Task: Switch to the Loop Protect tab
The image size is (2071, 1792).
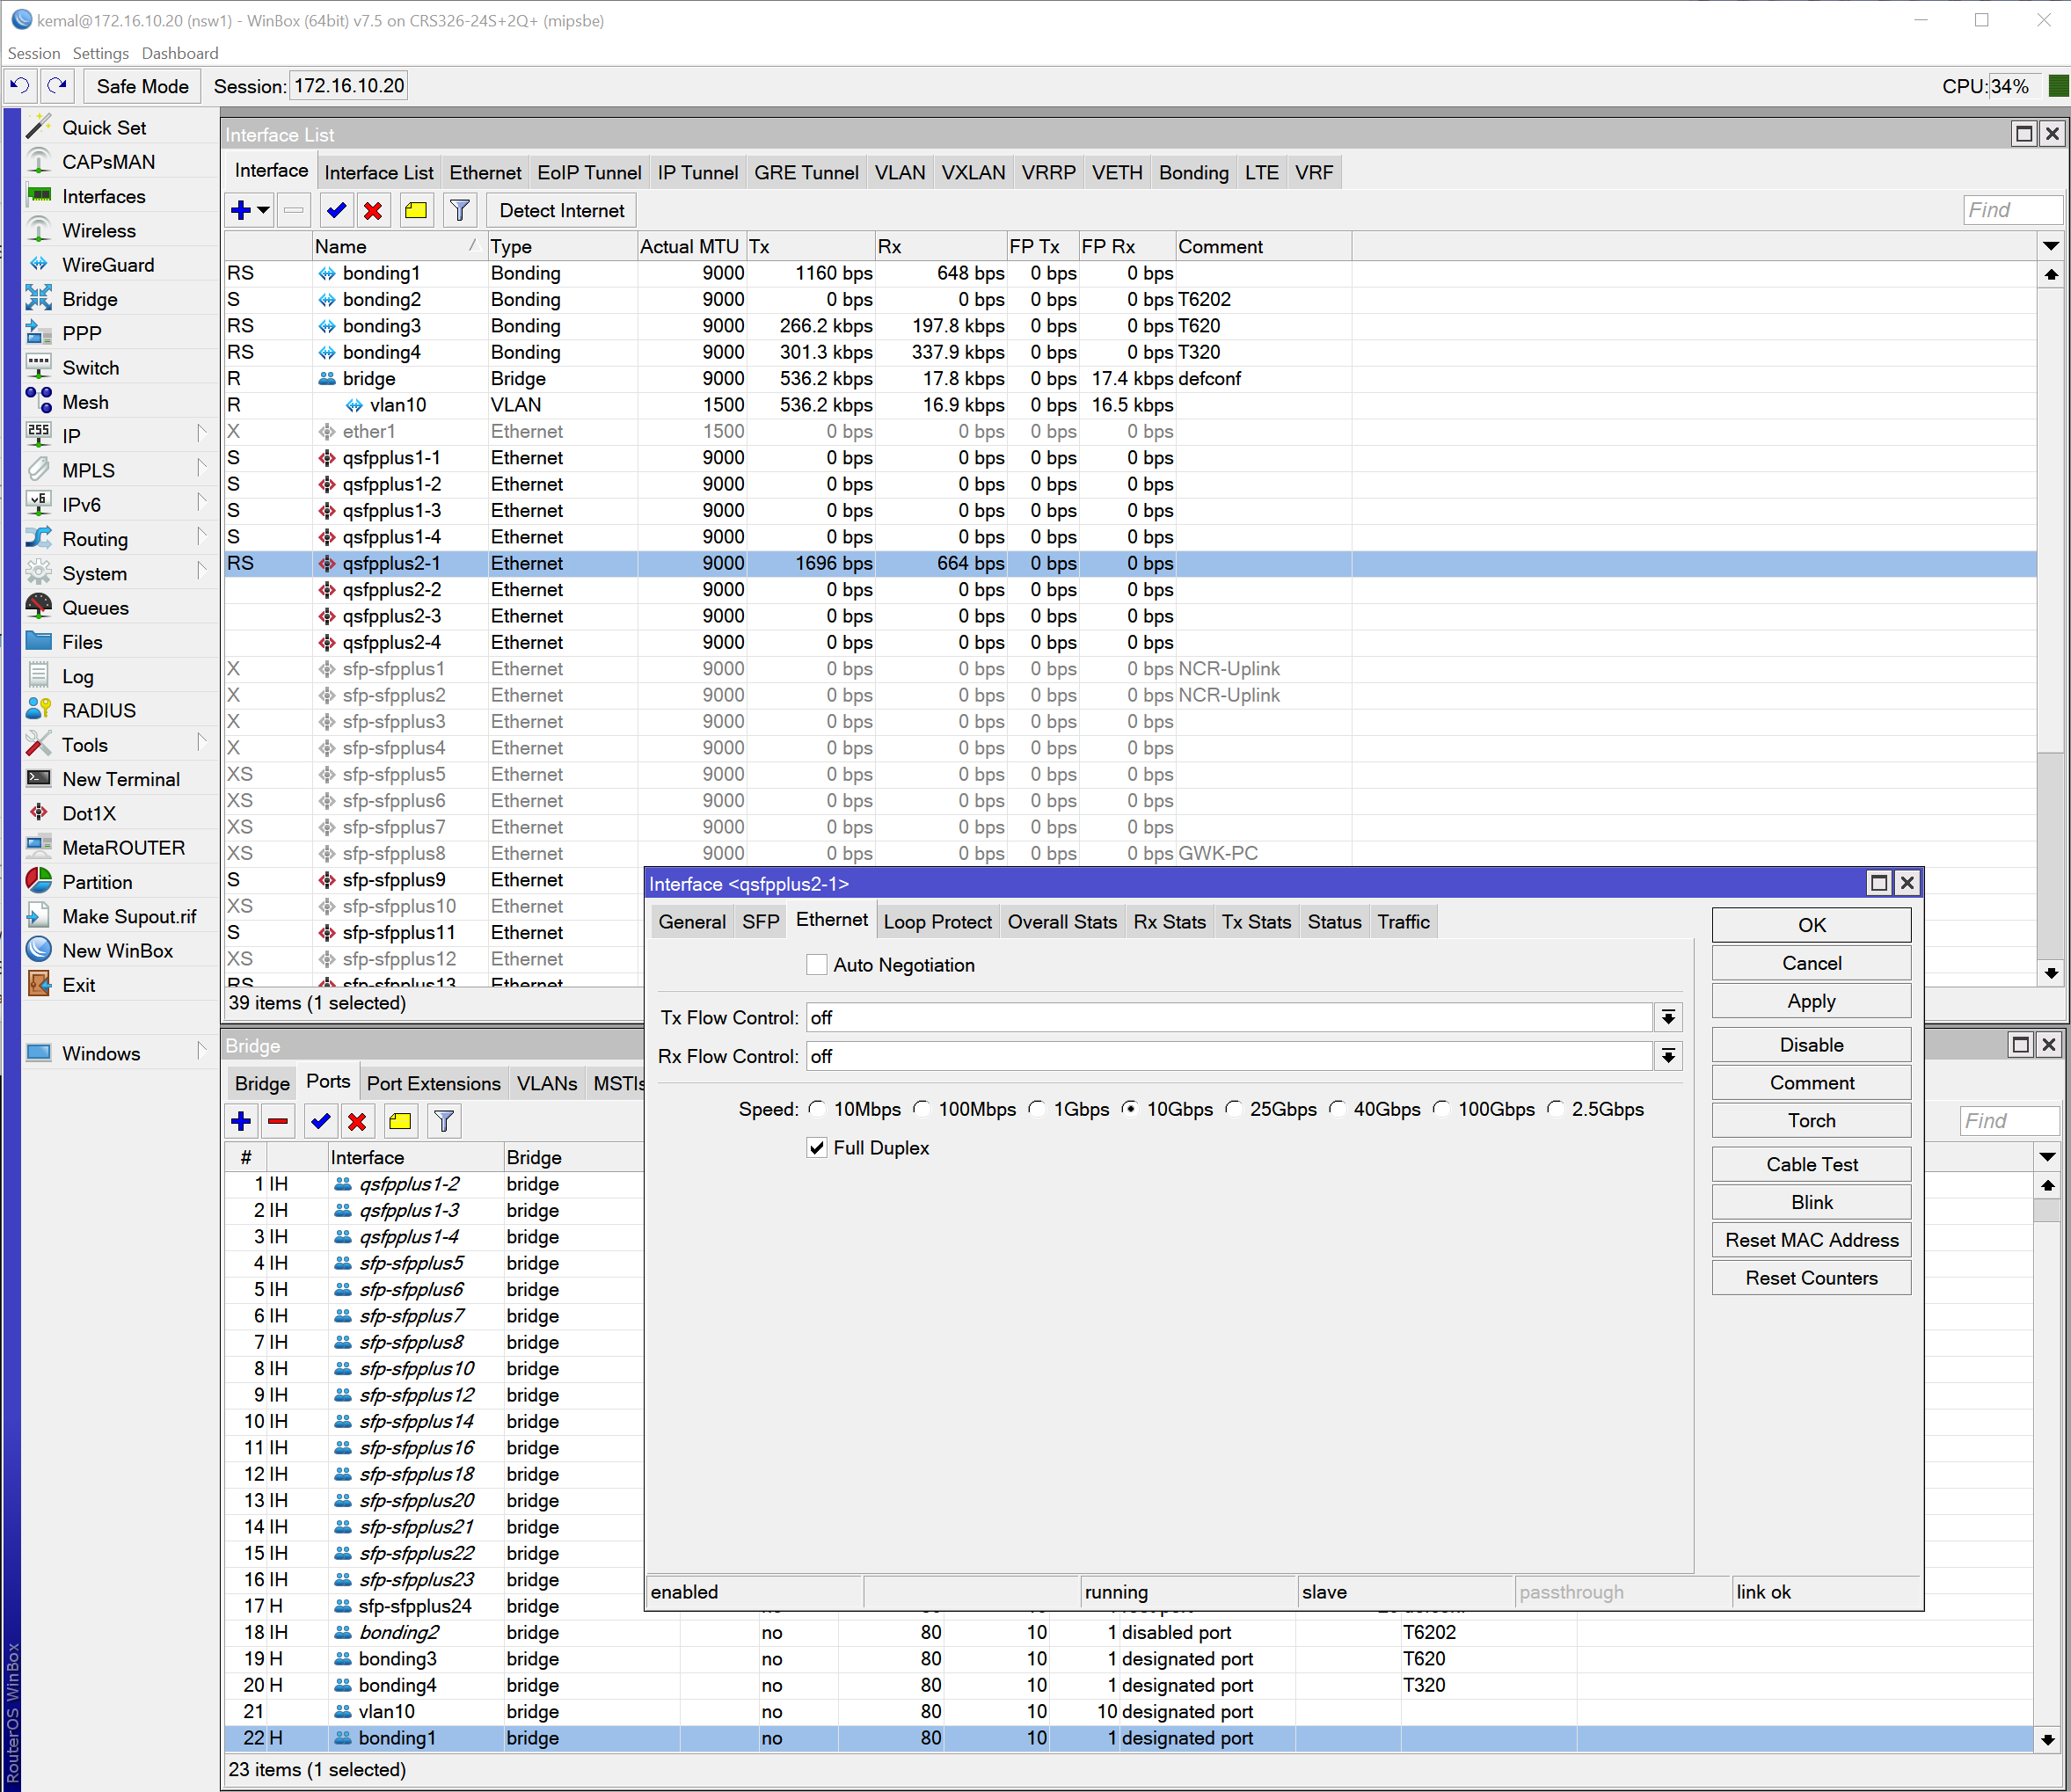Action: click(x=937, y=921)
